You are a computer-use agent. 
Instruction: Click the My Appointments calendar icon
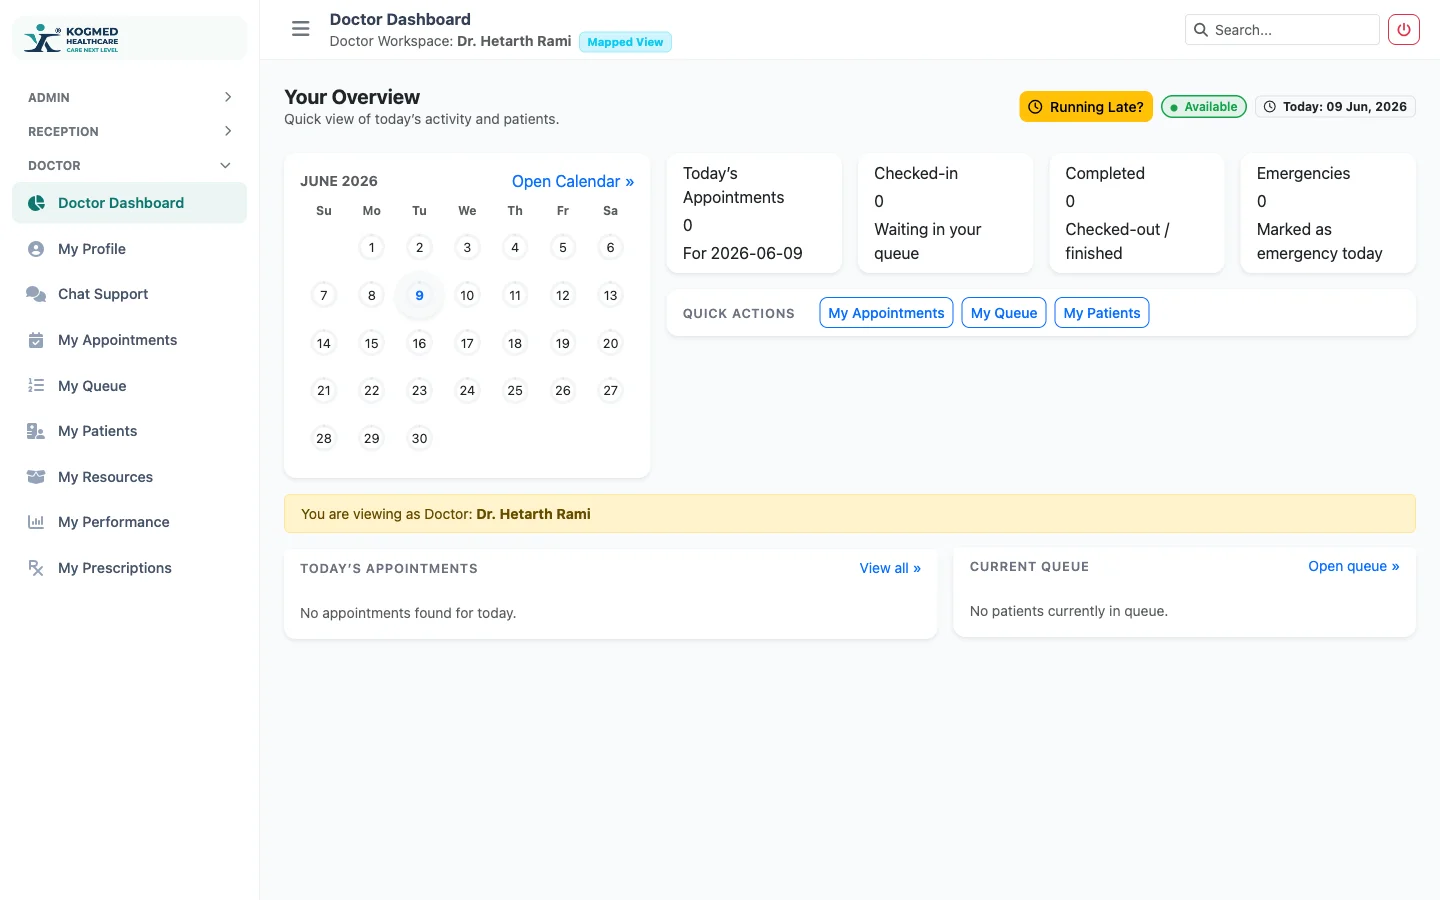coord(36,340)
